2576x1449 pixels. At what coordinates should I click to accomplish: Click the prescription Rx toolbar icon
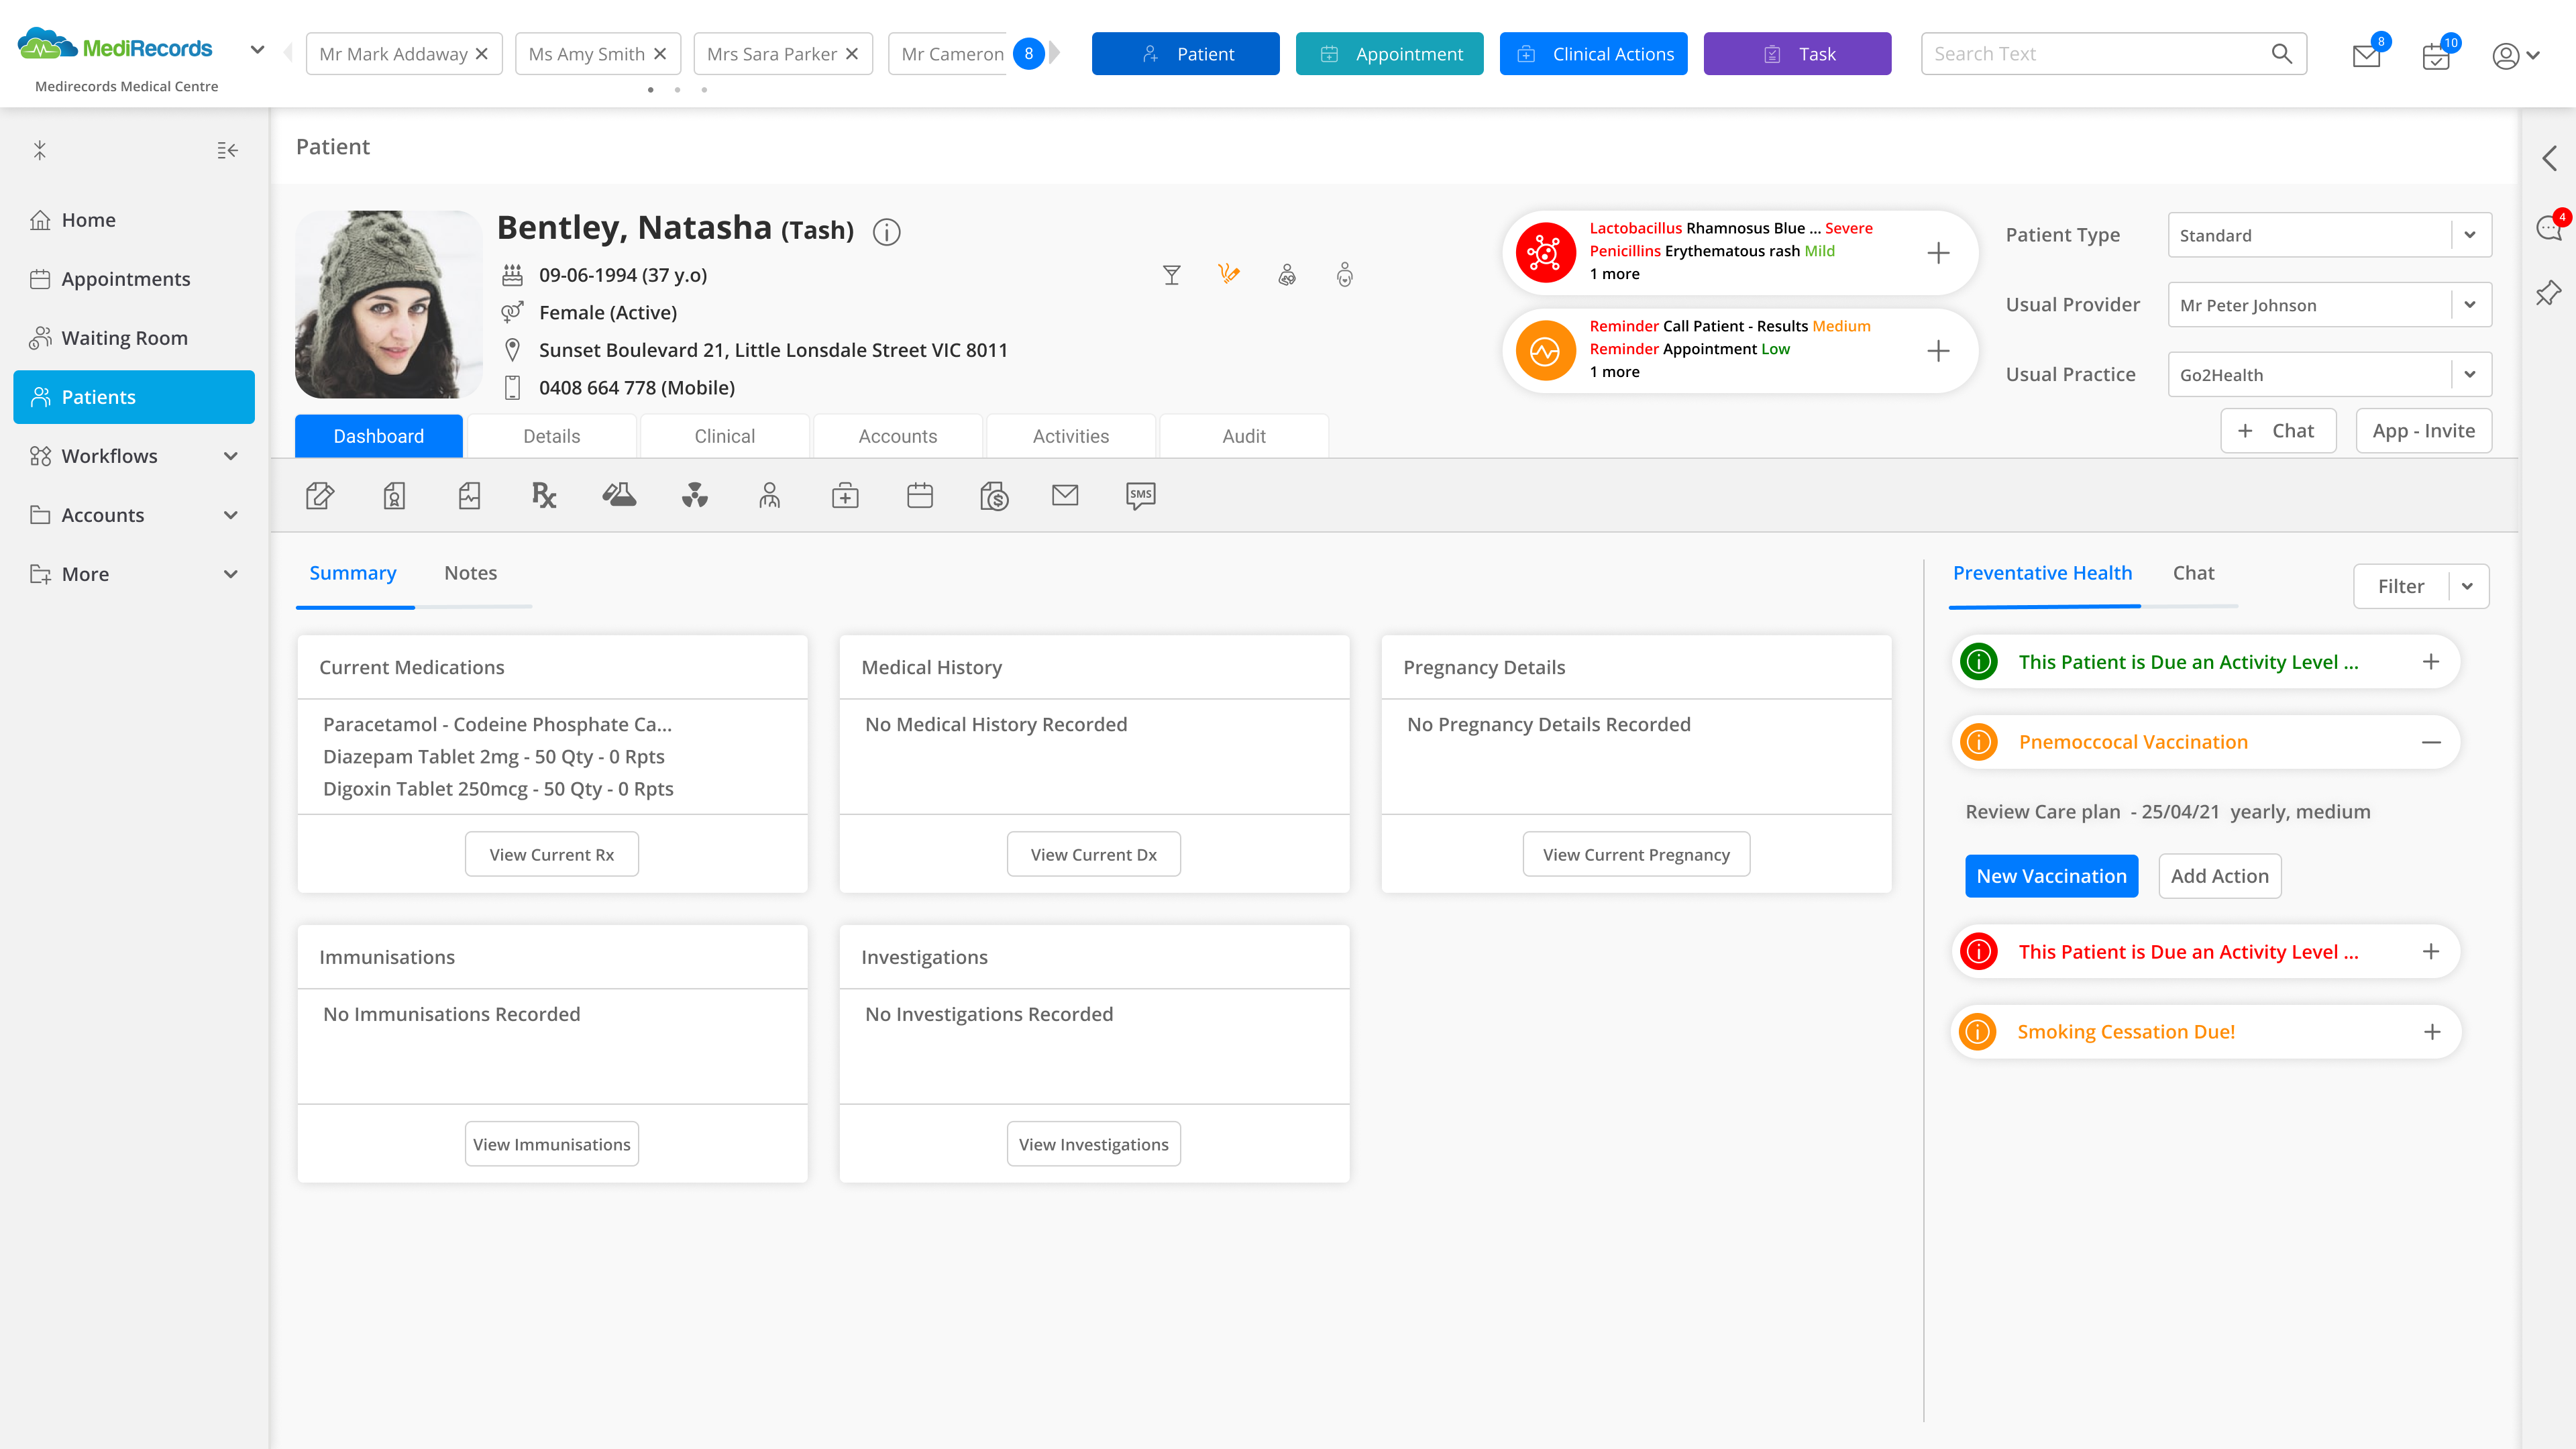(543, 495)
